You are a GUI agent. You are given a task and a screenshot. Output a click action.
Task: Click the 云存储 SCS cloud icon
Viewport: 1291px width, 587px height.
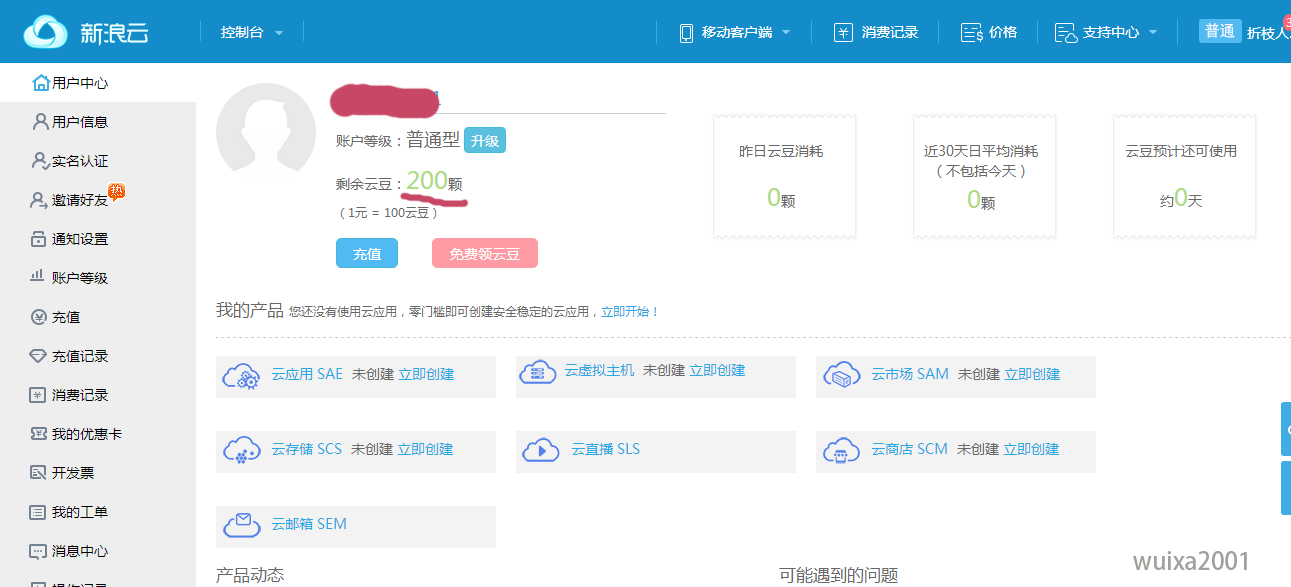coord(242,451)
